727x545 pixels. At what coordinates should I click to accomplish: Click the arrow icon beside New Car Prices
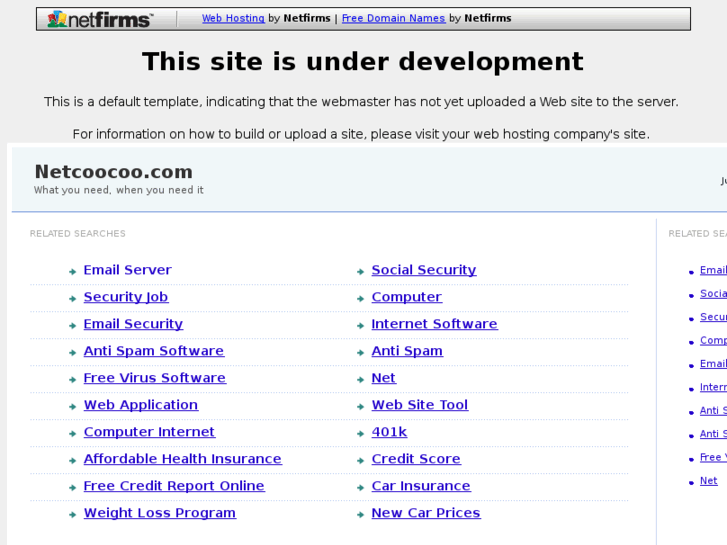click(x=361, y=514)
